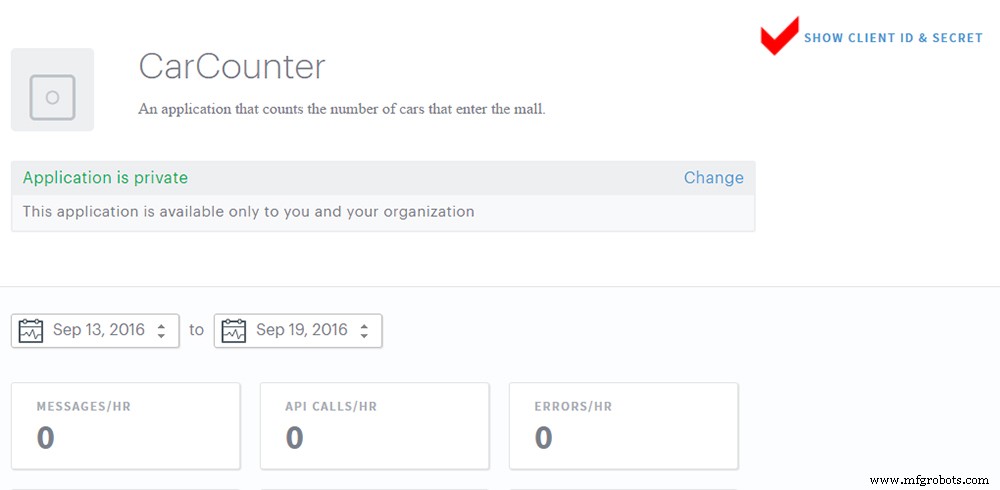1000x490 pixels.
Task: Decrease end date using the down arrow
Action: point(364,336)
